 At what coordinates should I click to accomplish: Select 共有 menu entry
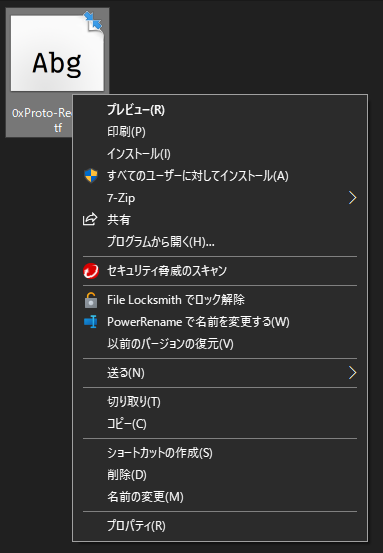tap(220, 219)
